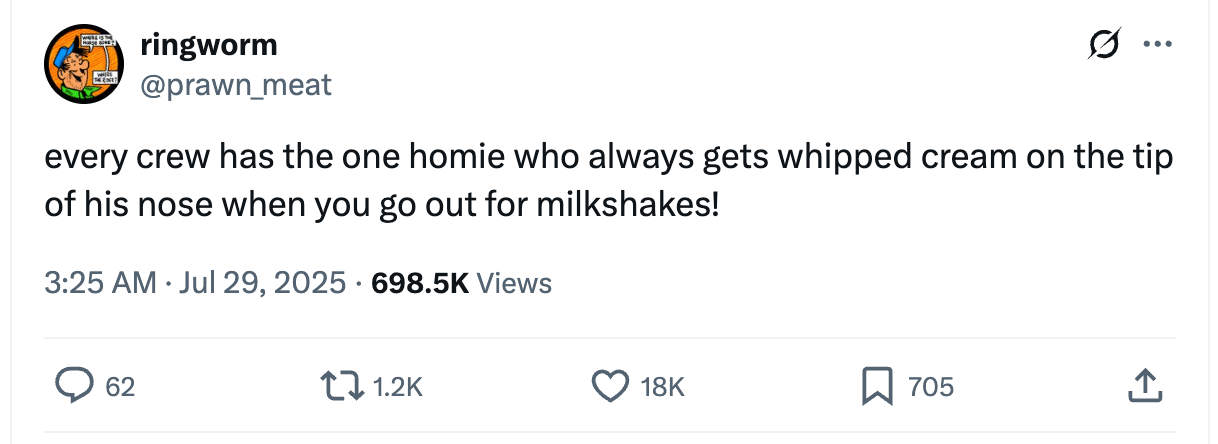Open the 3:25 AM timestamp link
The width and height of the screenshot is (1218, 444).
coord(100,283)
